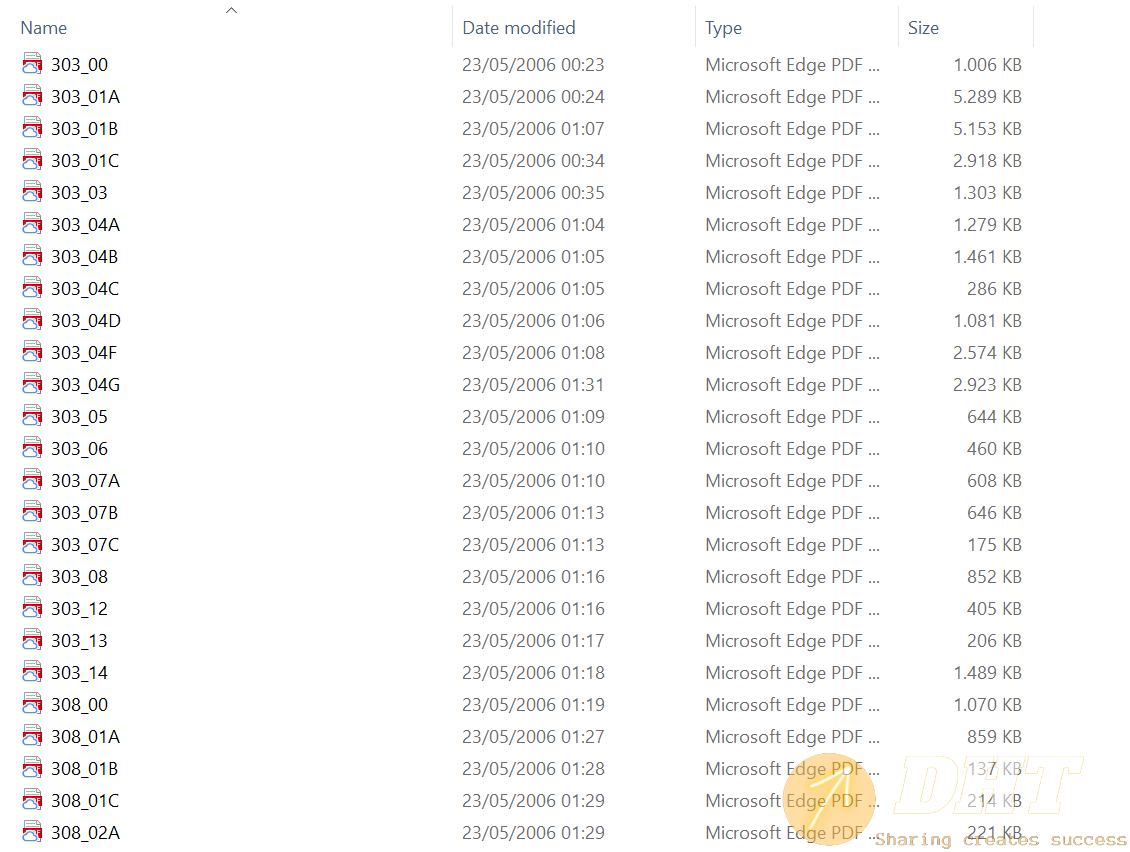Sort files by Date modified column header
Screen dimensions: 1130x852
click(519, 28)
